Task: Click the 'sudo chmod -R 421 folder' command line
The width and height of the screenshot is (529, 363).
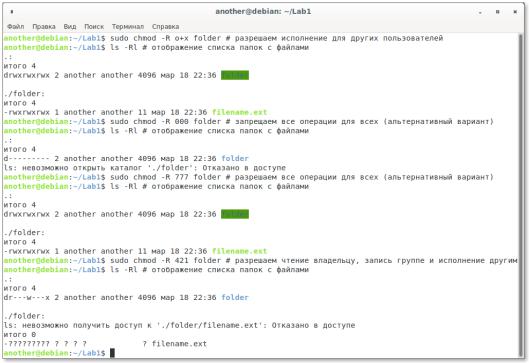Action: (x=260, y=260)
